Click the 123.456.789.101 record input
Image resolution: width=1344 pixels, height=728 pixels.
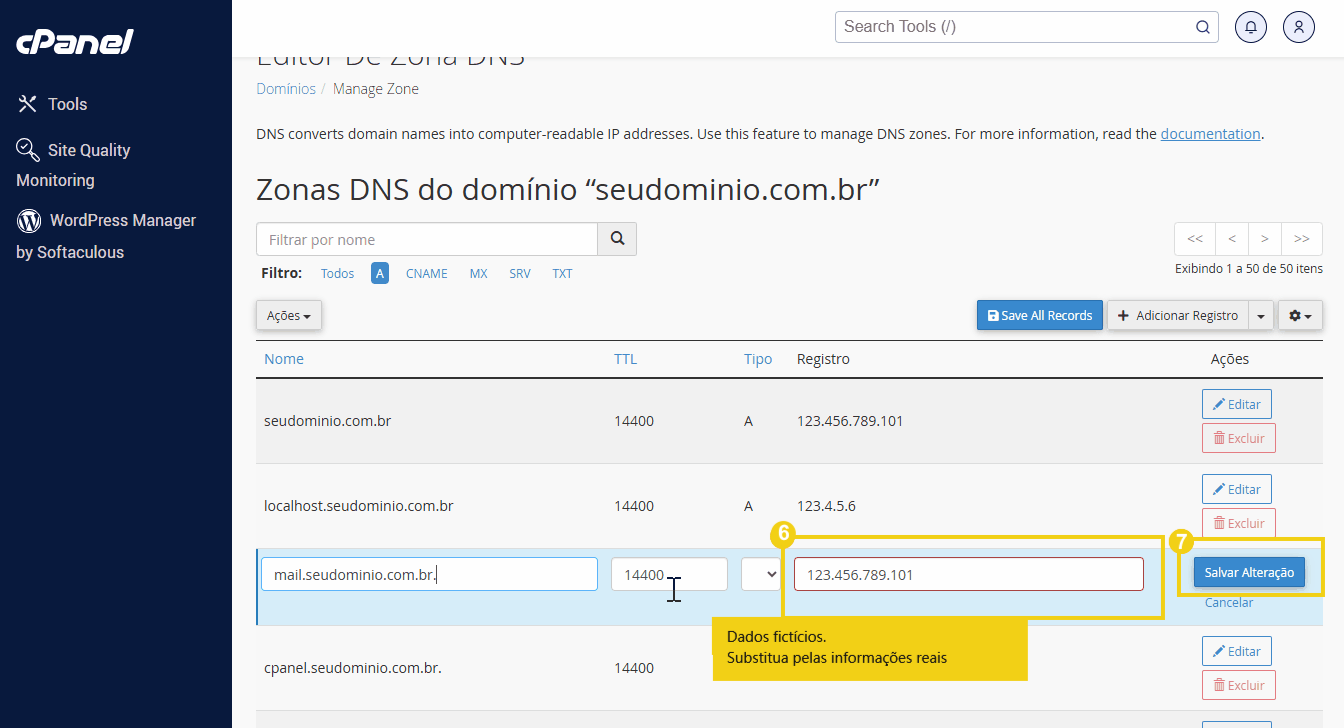(969, 574)
